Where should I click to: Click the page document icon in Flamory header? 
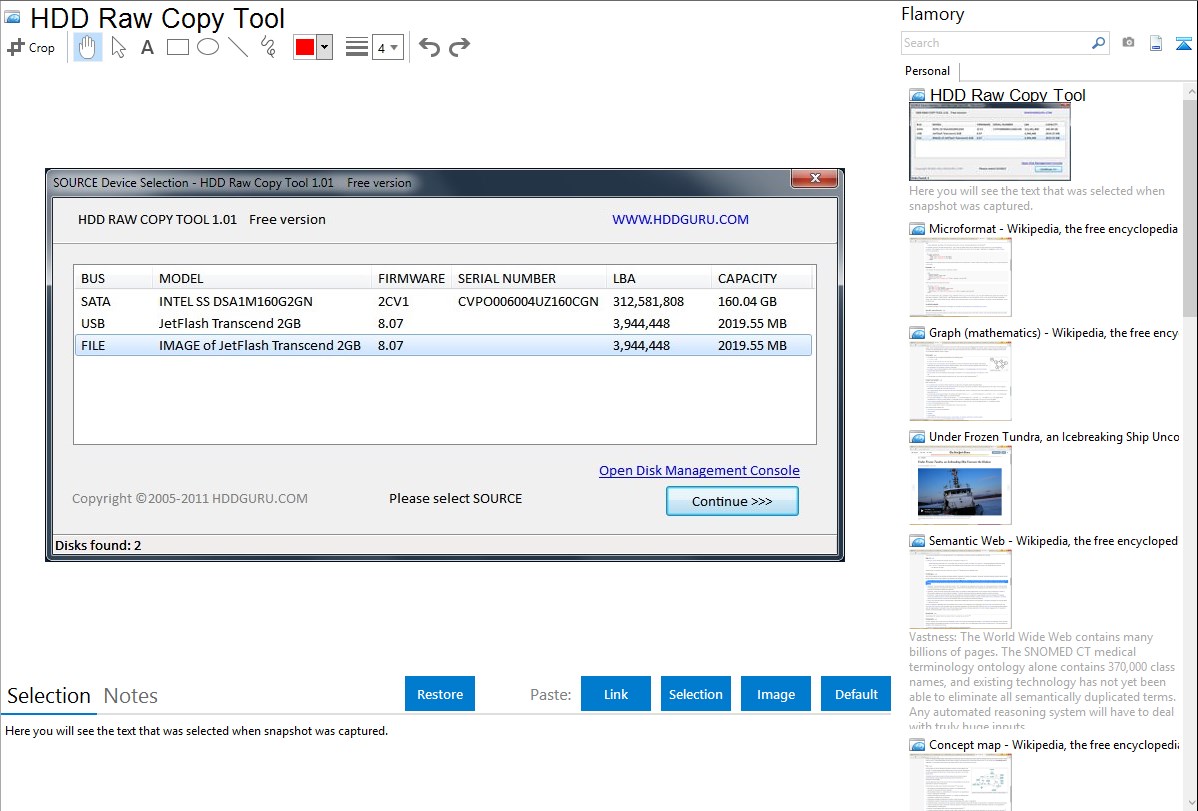[1156, 44]
